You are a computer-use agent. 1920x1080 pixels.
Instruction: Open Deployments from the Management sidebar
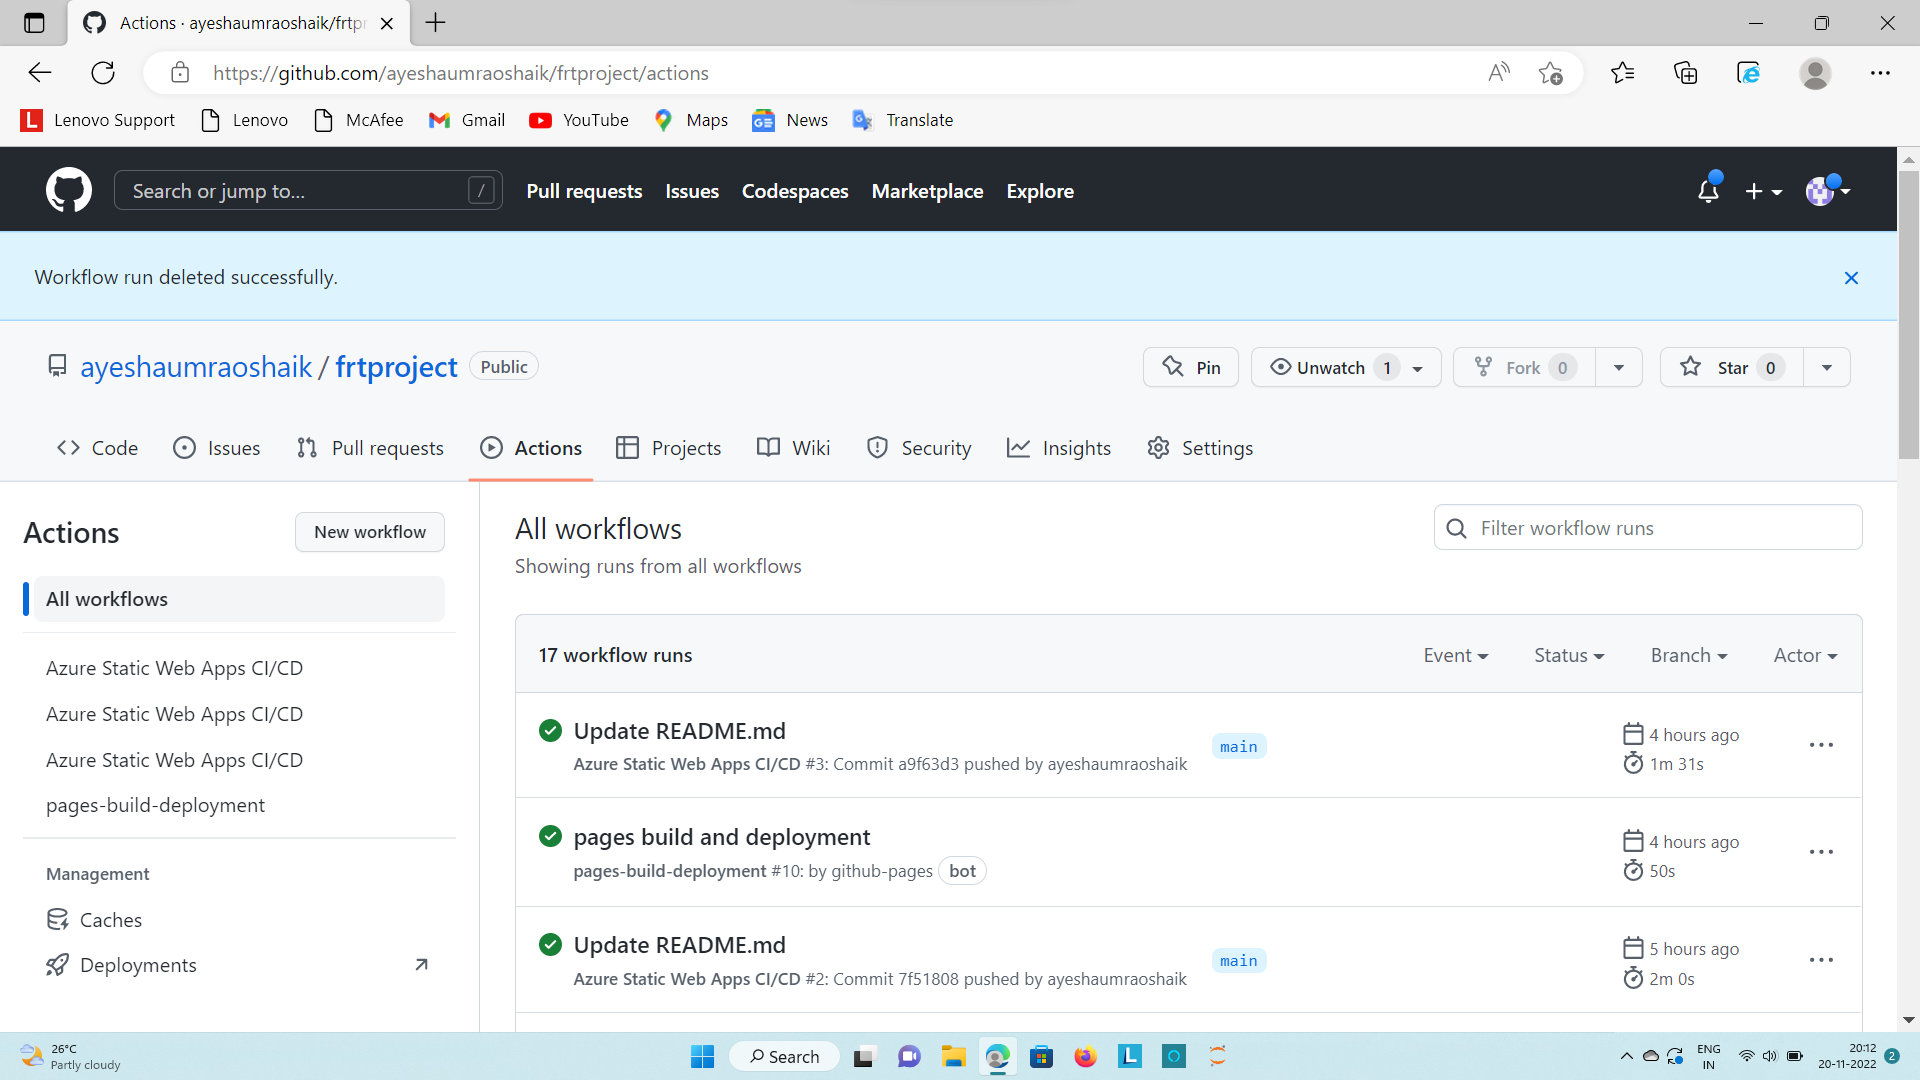click(137, 965)
